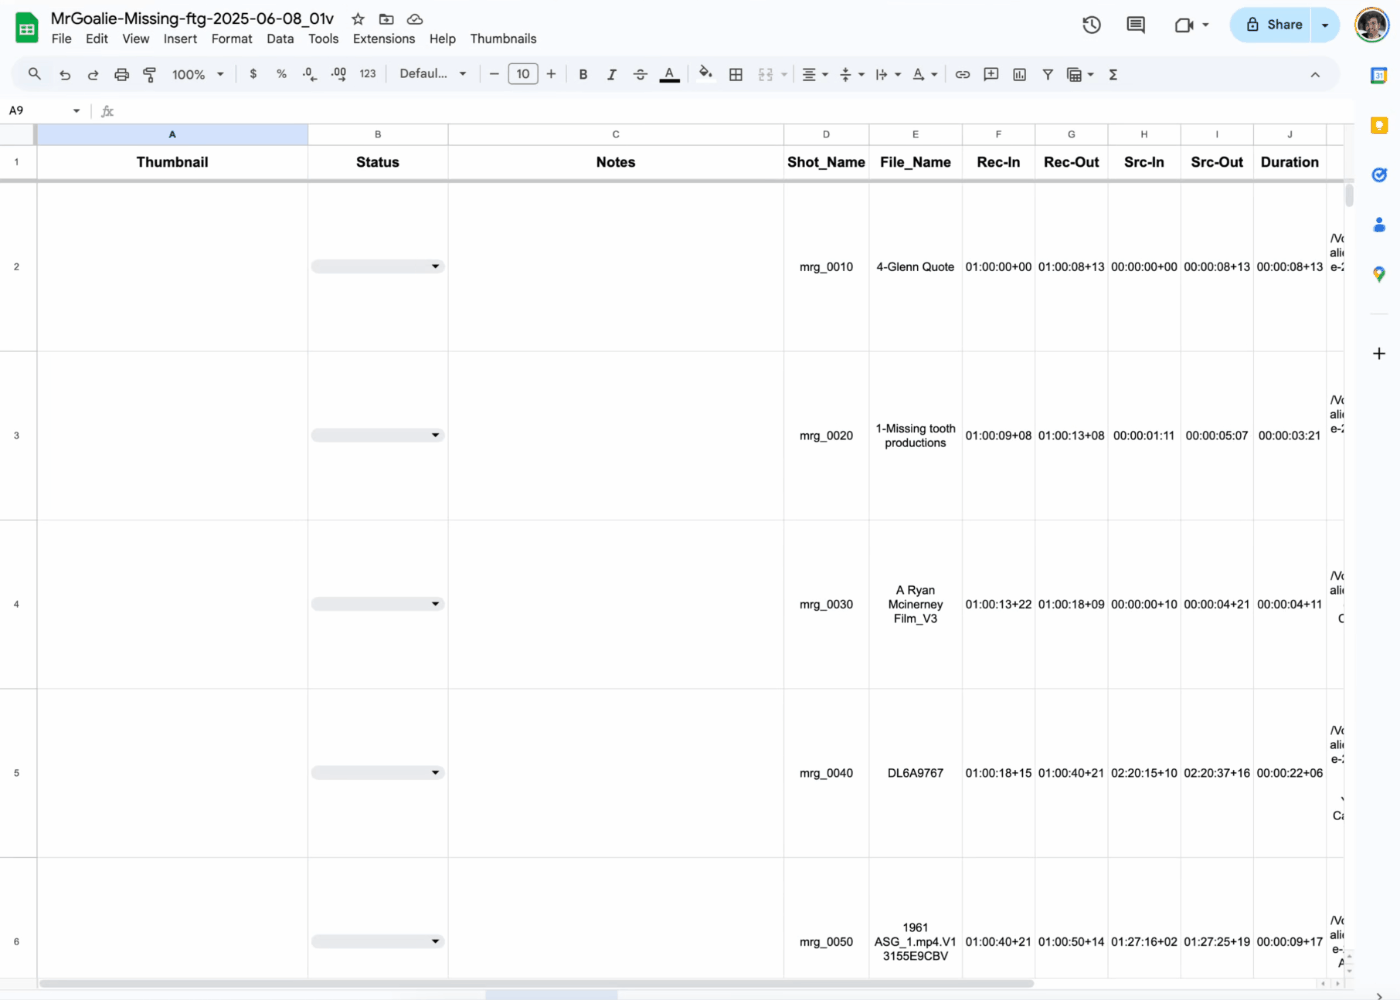Image resolution: width=1400 pixels, height=1000 pixels.
Task: Toggle italic formatting
Action: [612, 74]
